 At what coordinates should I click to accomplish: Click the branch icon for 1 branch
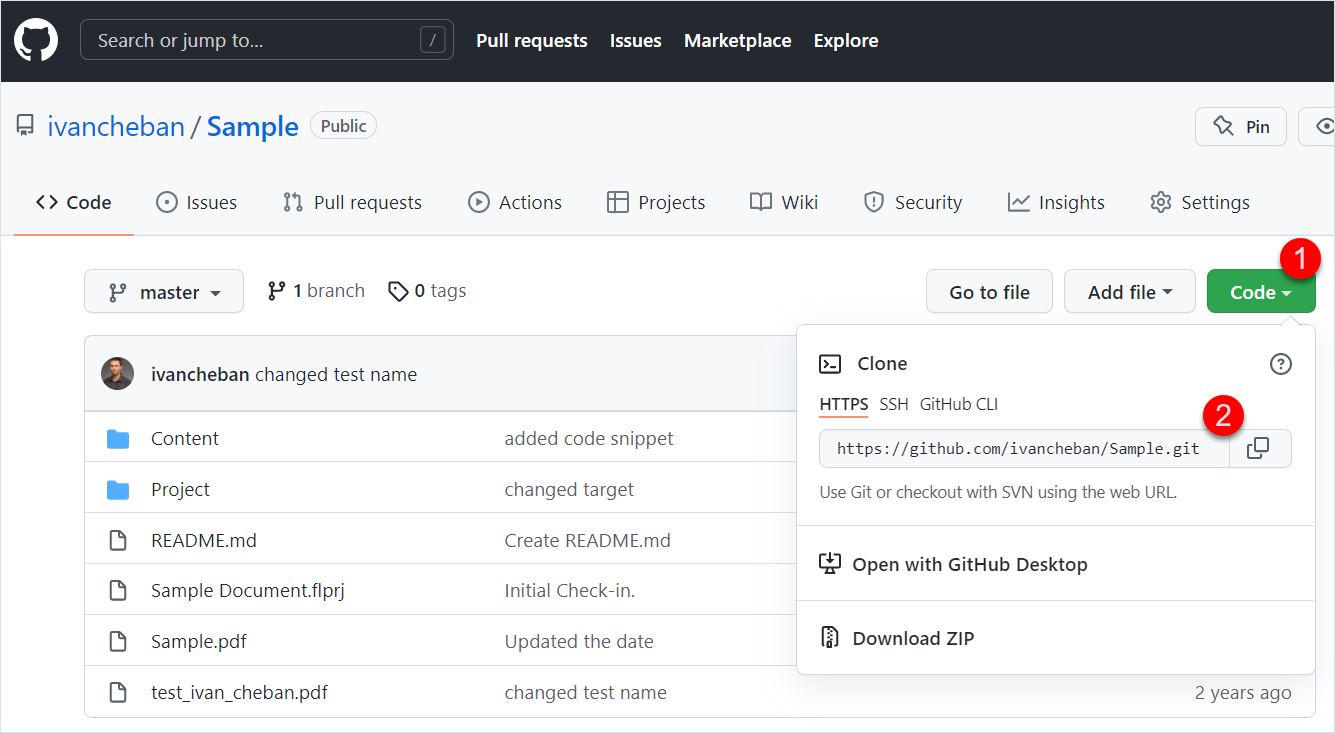(x=277, y=291)
